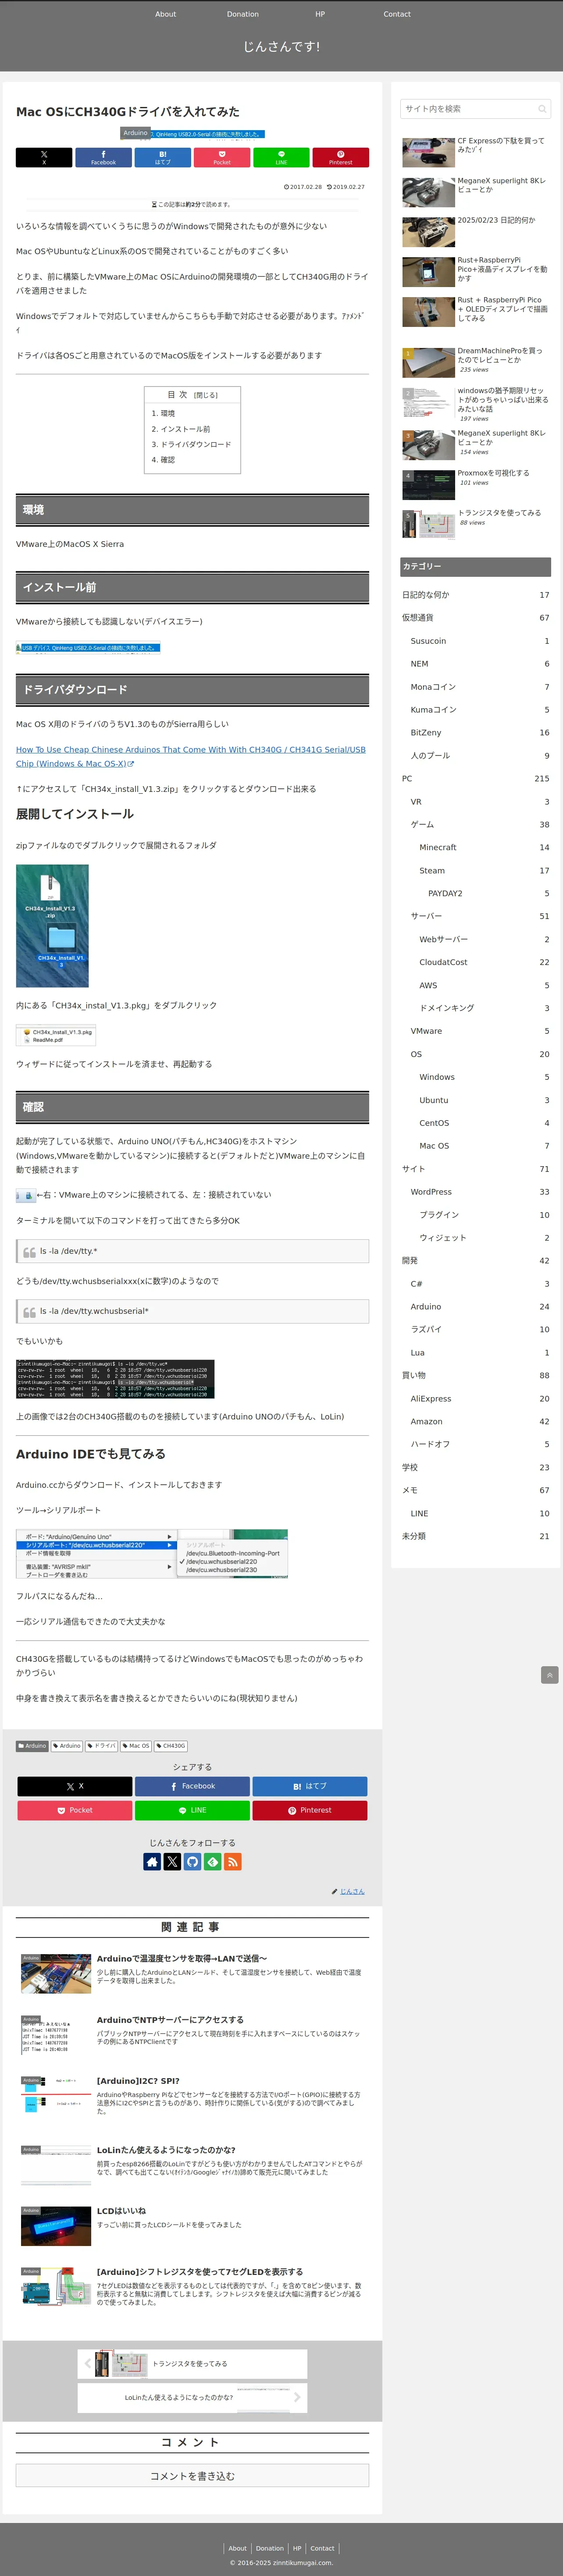
Task: Save to Pocket using the button under the article title
Action: pyautogui.click(x=222, y=157)
